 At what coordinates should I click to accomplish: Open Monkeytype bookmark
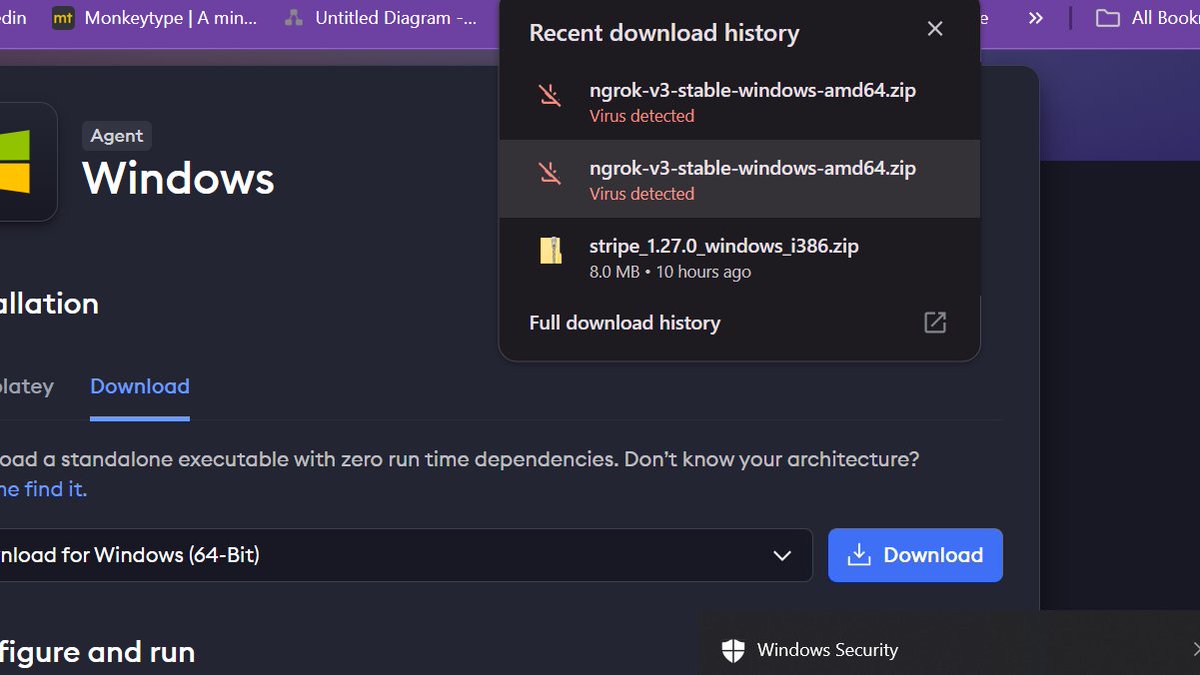click(x=155, y=18)
